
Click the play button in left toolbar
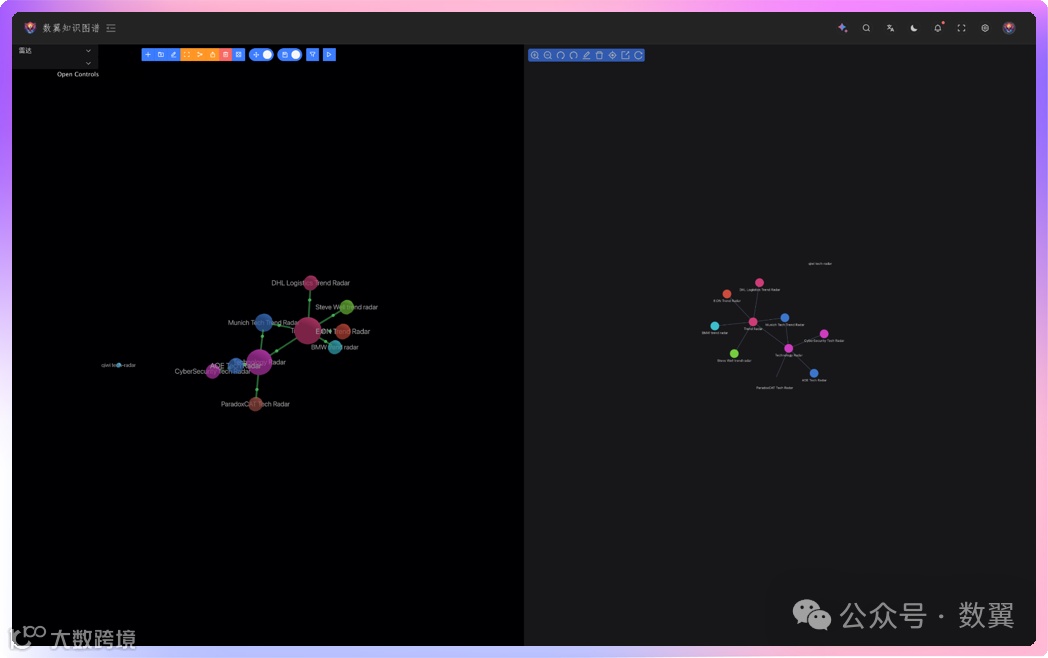coord(330,55)
